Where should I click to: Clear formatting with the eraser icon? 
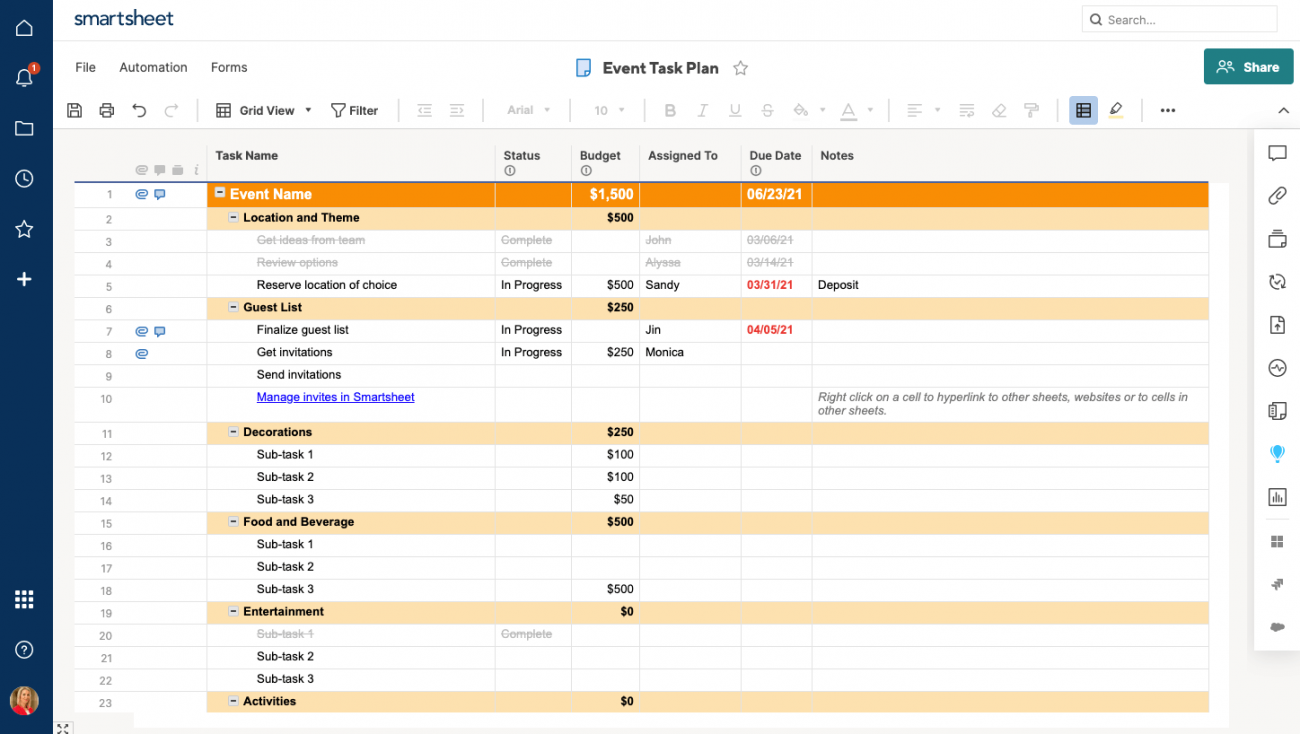click(999, 110)
